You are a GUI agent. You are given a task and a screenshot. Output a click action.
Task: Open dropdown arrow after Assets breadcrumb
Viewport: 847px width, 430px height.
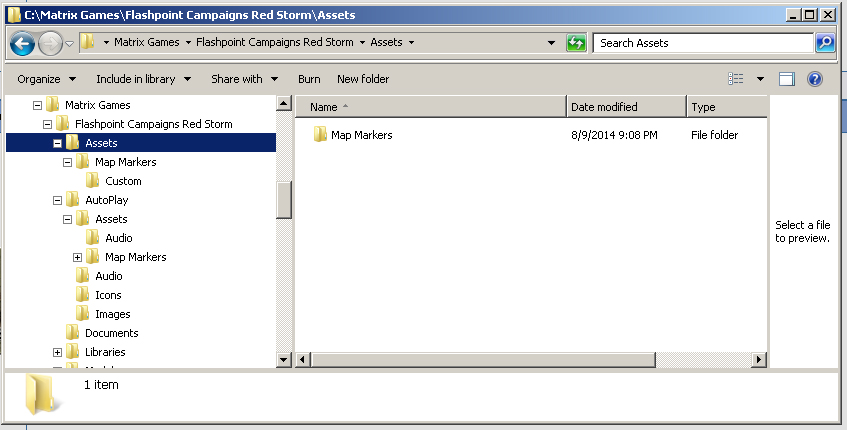pyautogui.click(x=412, y=43)
